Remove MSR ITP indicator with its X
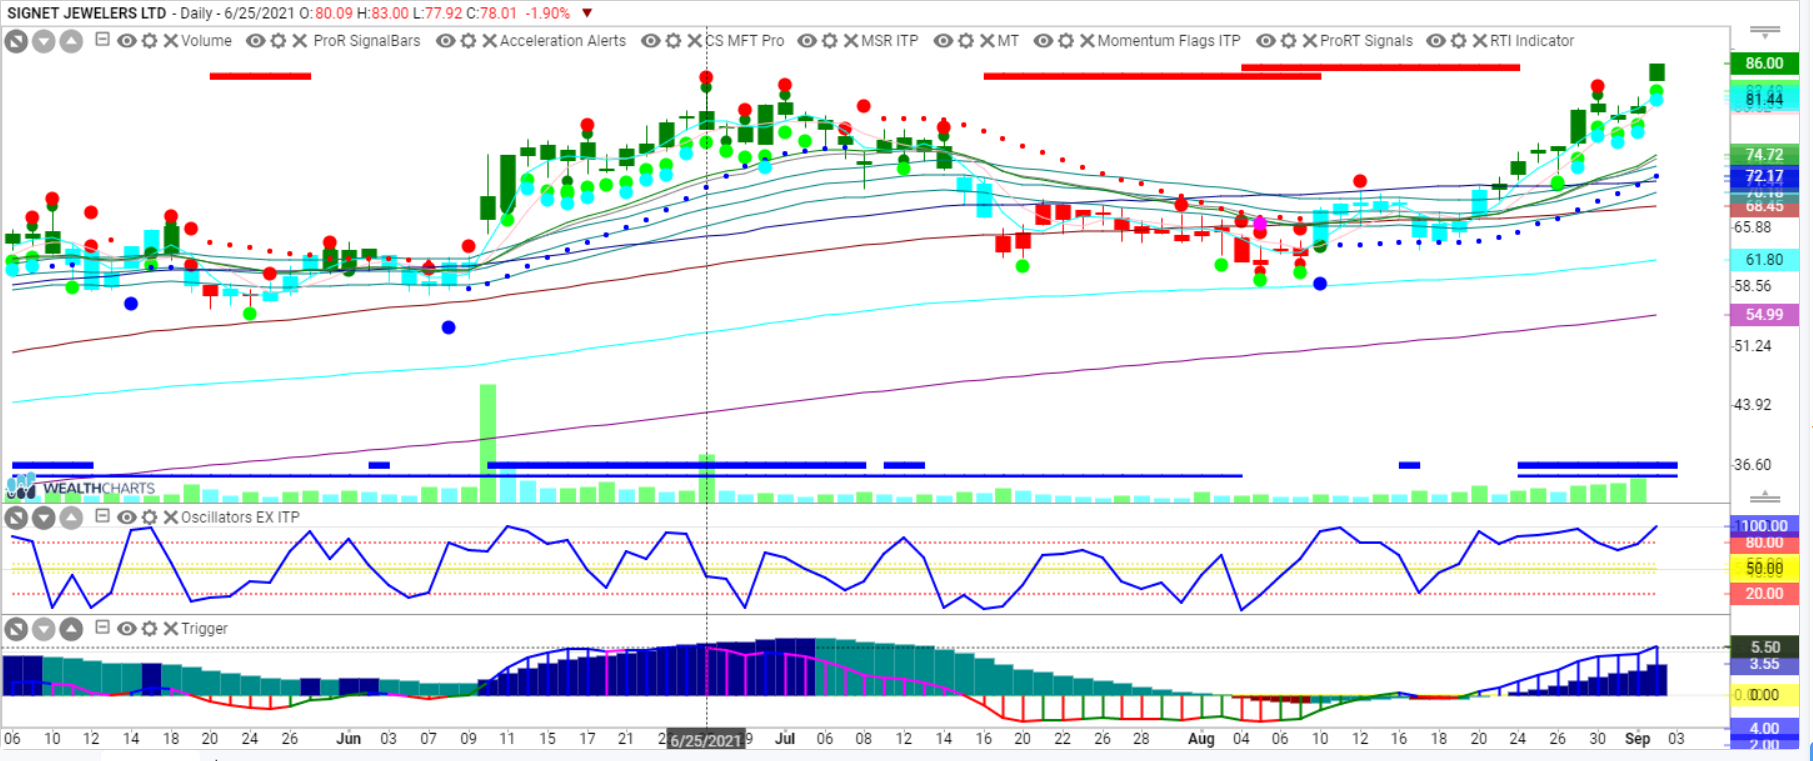Screen dimensions: 1813x761 (x=851, y=41)
